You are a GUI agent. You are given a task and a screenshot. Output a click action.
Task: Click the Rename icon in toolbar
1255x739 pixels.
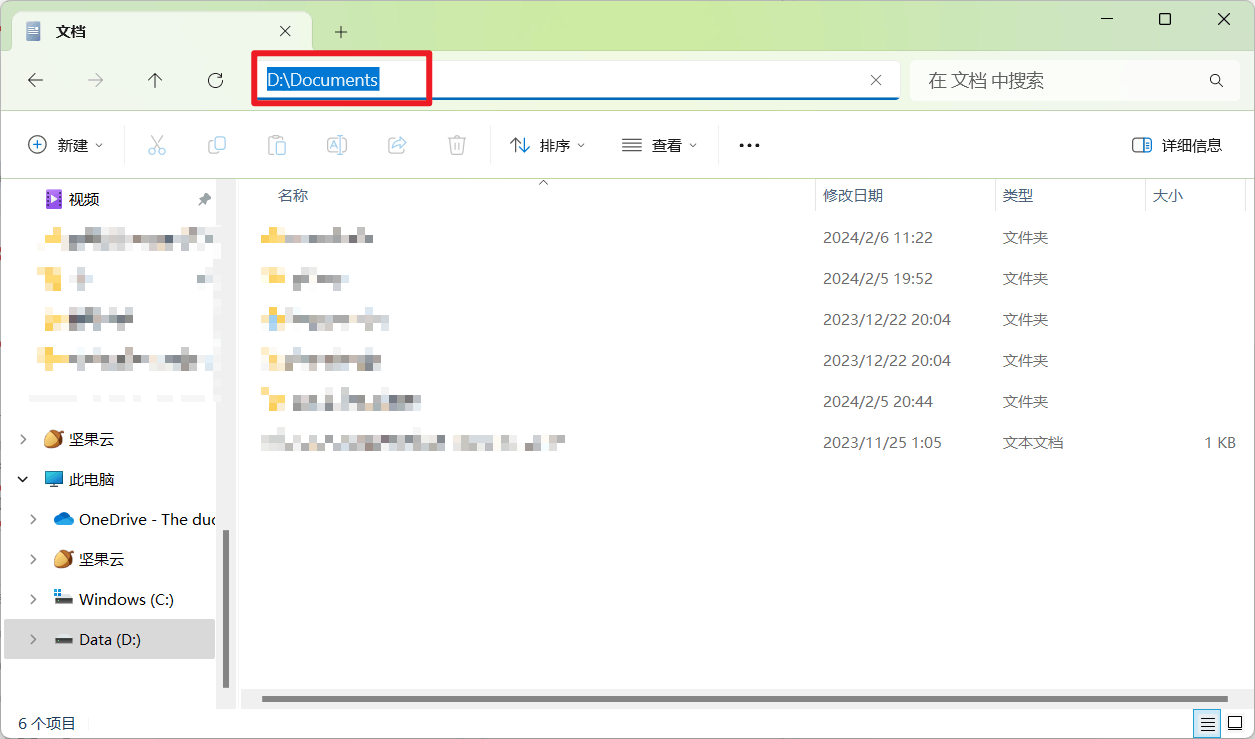[337, 145]
